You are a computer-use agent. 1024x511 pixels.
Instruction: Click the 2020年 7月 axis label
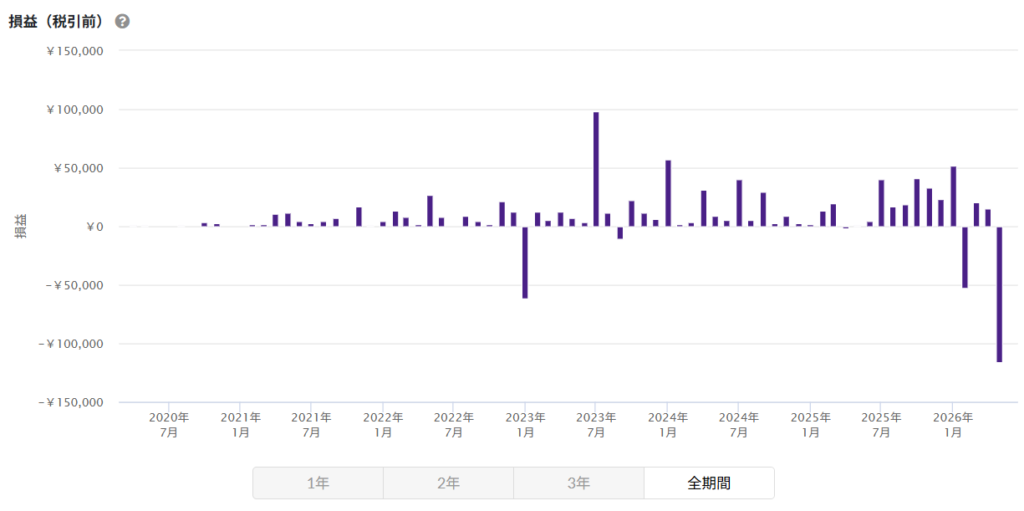[x=168, y=424]
